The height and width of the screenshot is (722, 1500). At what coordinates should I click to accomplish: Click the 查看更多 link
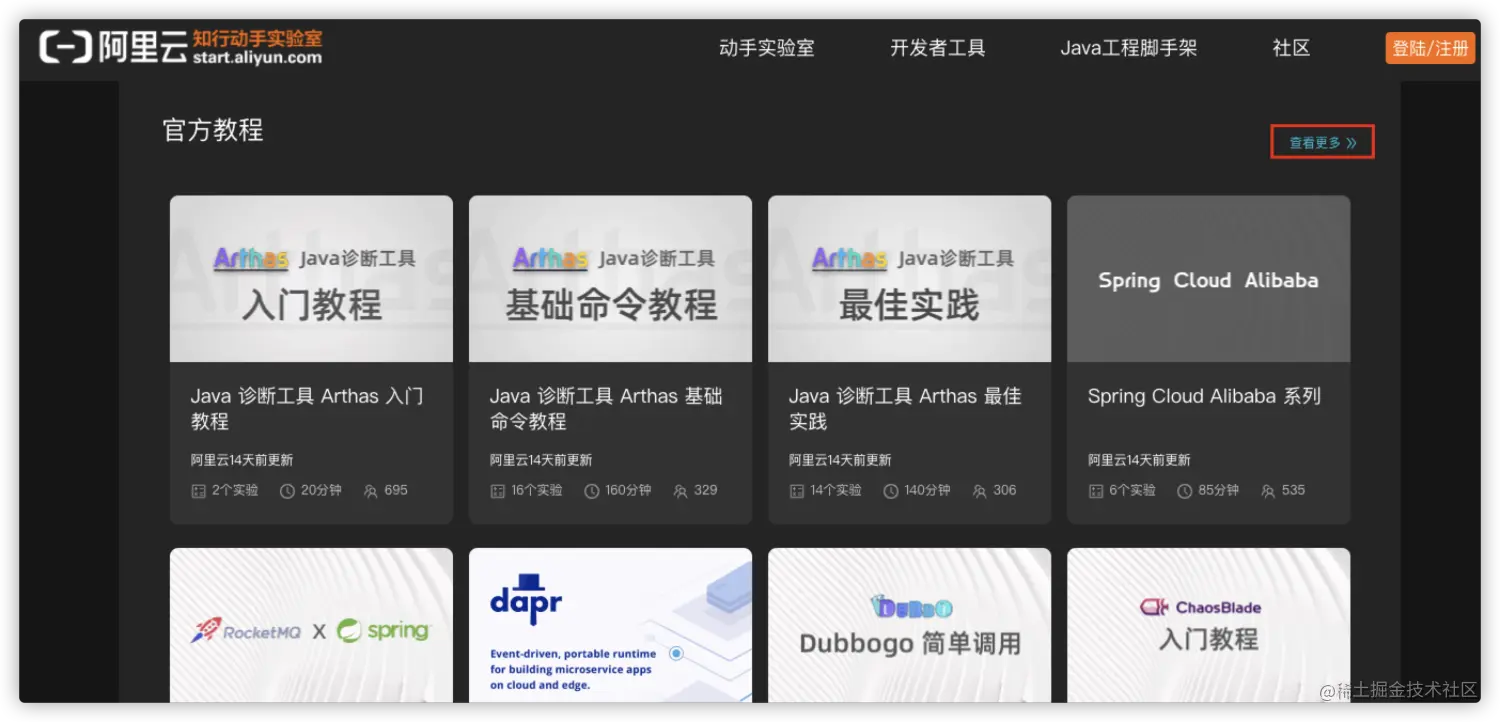(1322, 142)
